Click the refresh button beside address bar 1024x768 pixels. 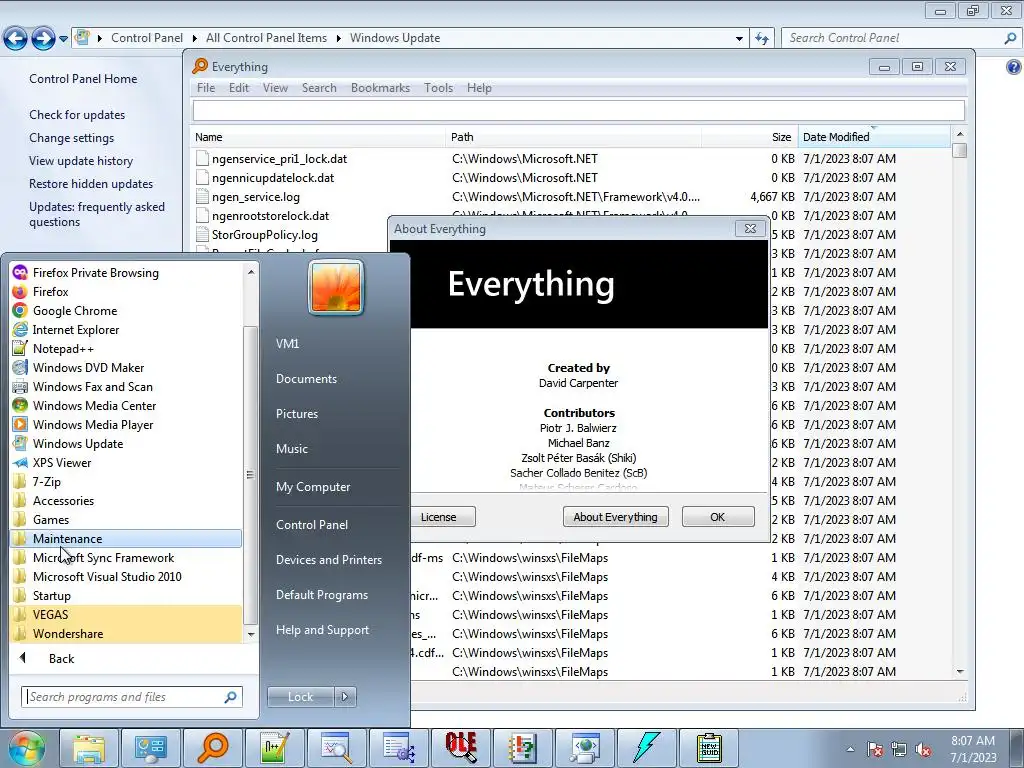[x=761, y=38]
